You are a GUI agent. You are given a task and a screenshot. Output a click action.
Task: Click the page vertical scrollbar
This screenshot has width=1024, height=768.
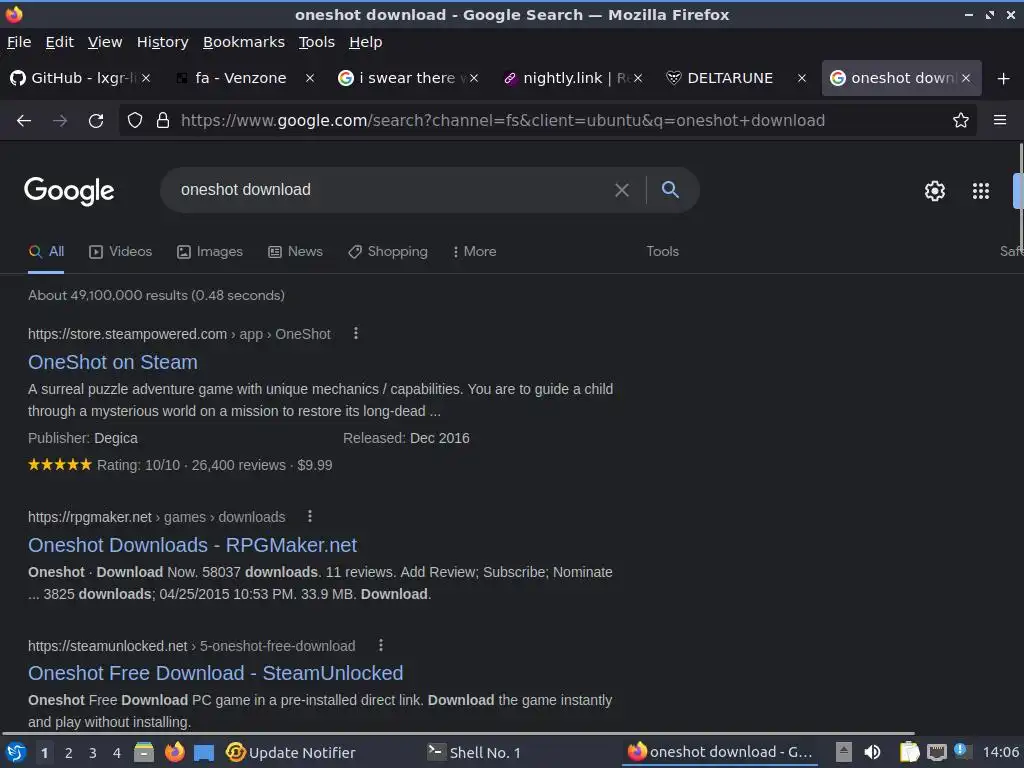point(1020,196)
